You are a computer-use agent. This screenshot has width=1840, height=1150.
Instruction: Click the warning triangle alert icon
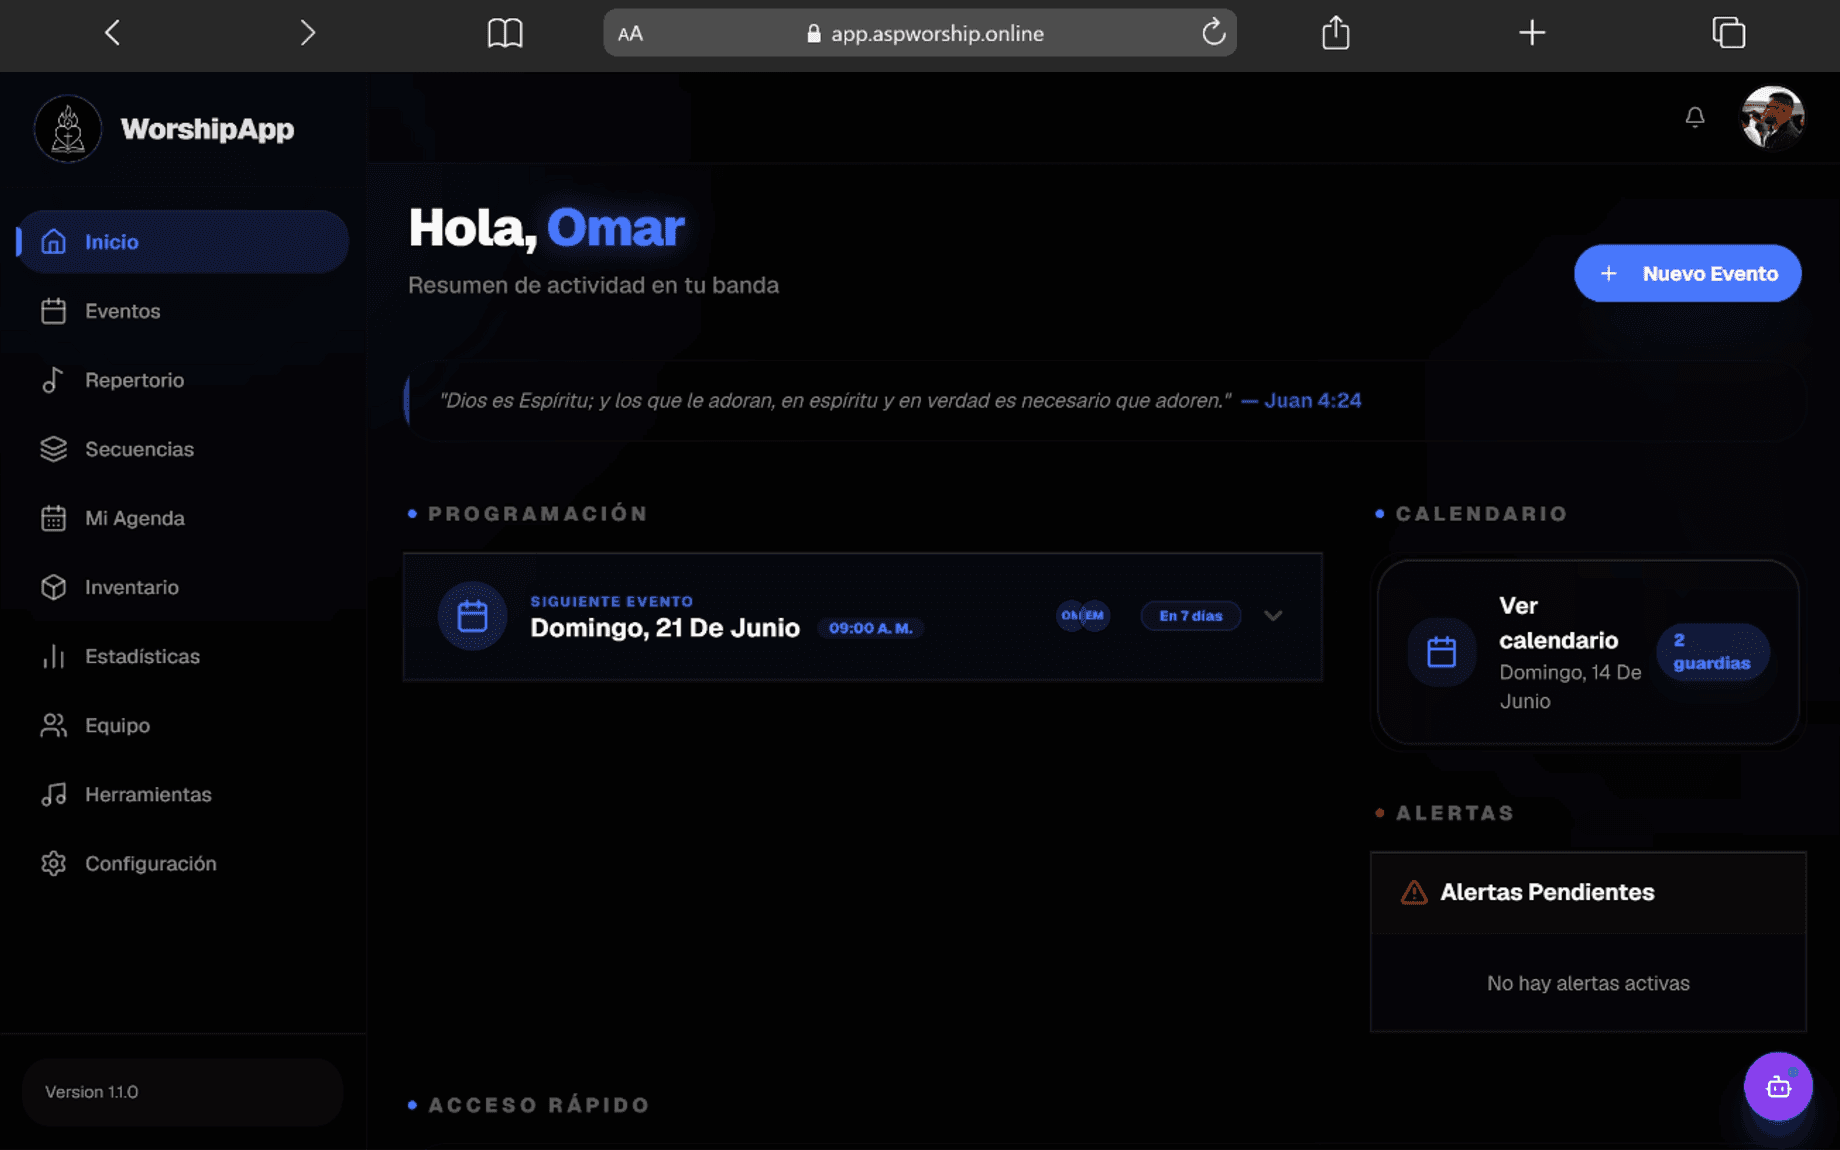(1413, 892)
